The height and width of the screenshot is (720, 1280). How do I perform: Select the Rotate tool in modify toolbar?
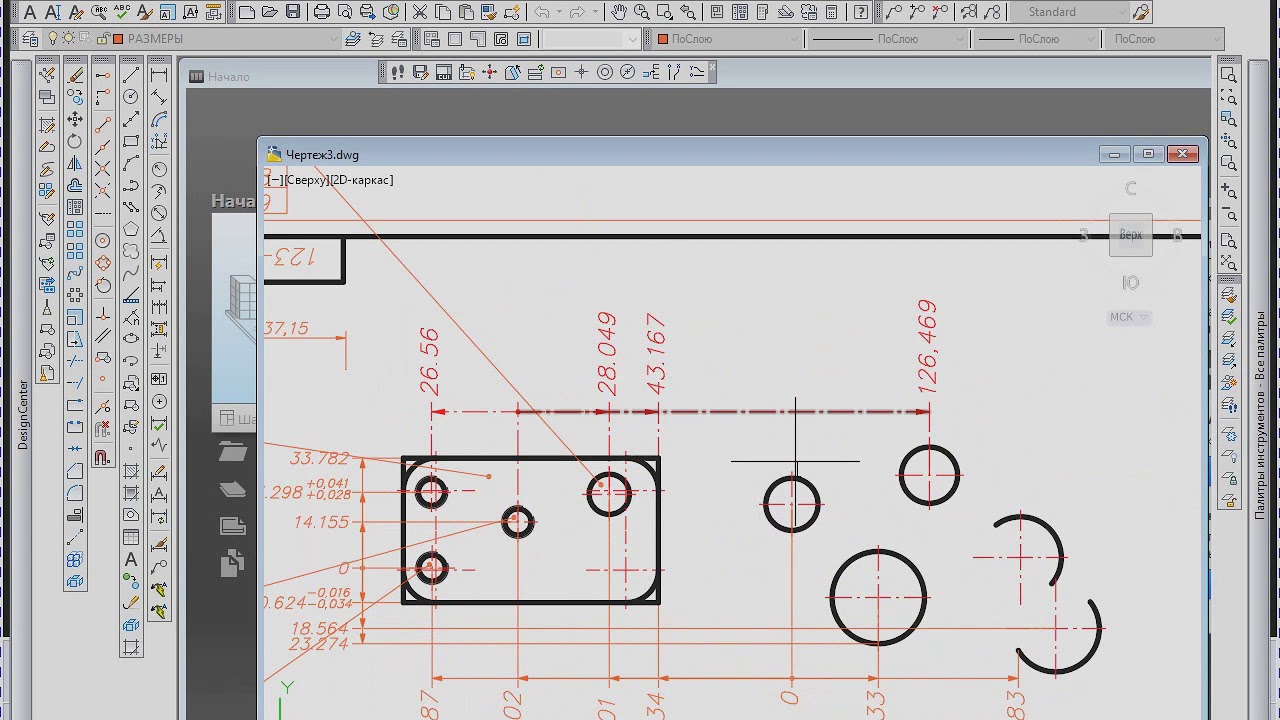point(75,142)
